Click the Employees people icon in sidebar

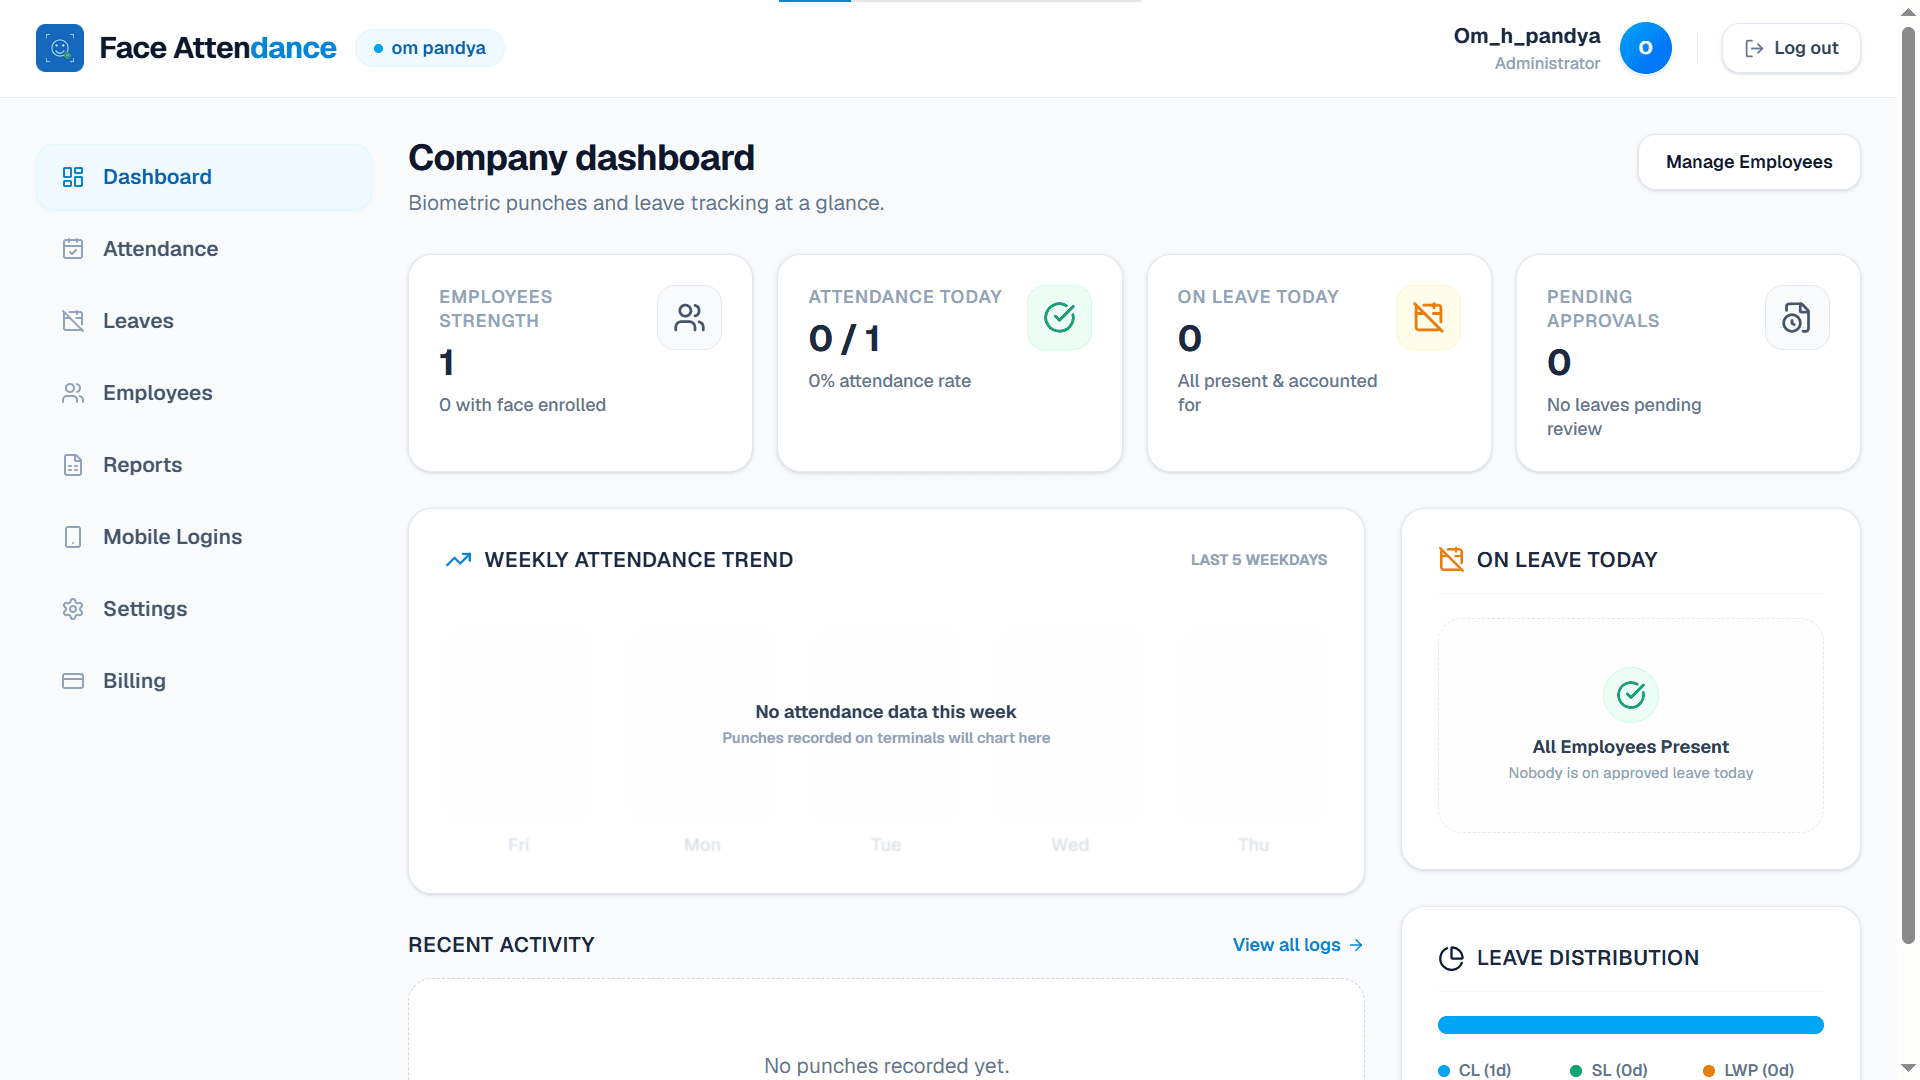tap(73, 393)
